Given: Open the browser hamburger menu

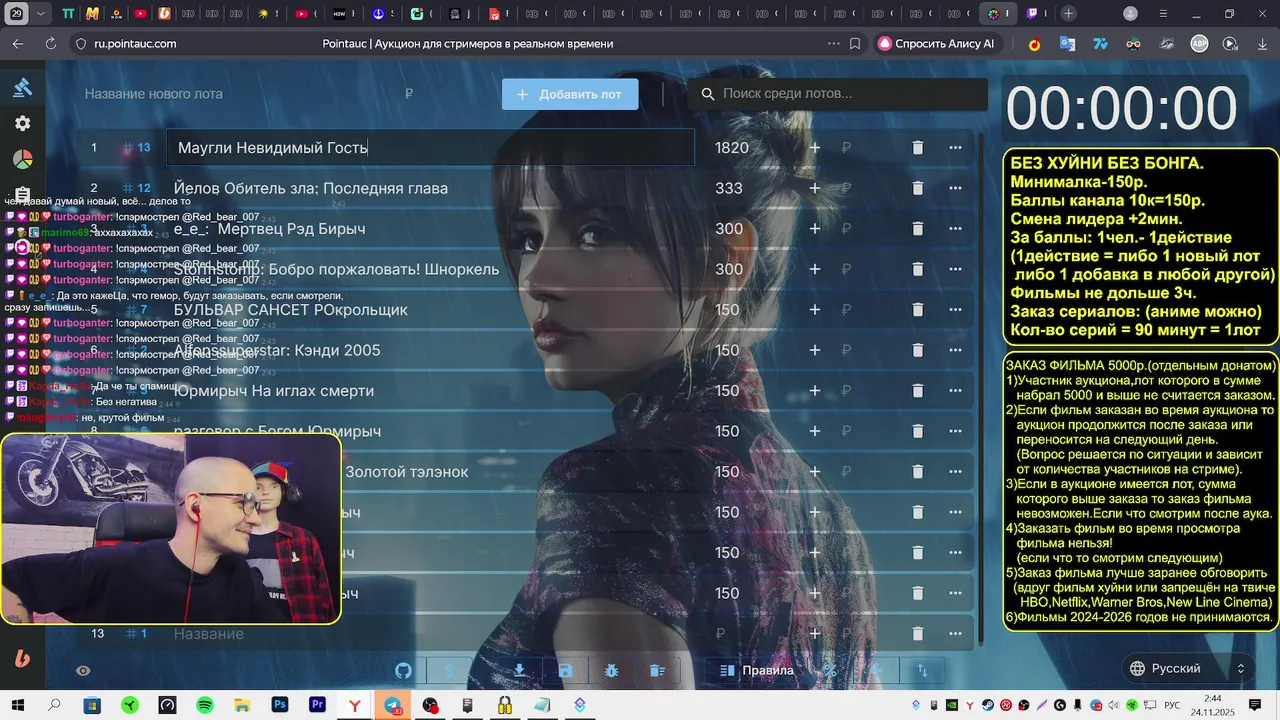Looking at the screenshot, I should point(1162,14).
